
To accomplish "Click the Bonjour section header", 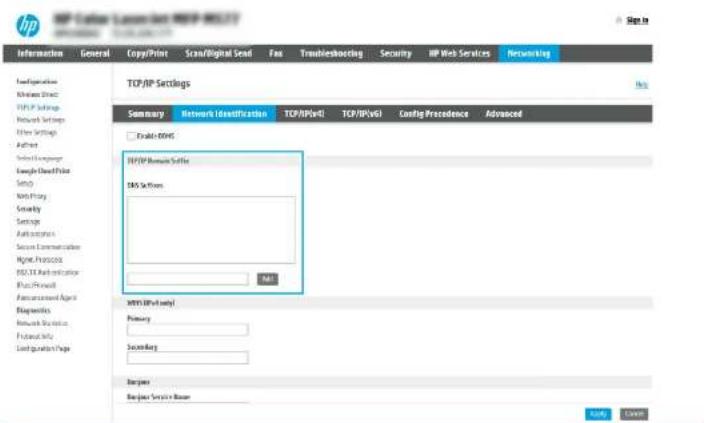I will (138, 382).
